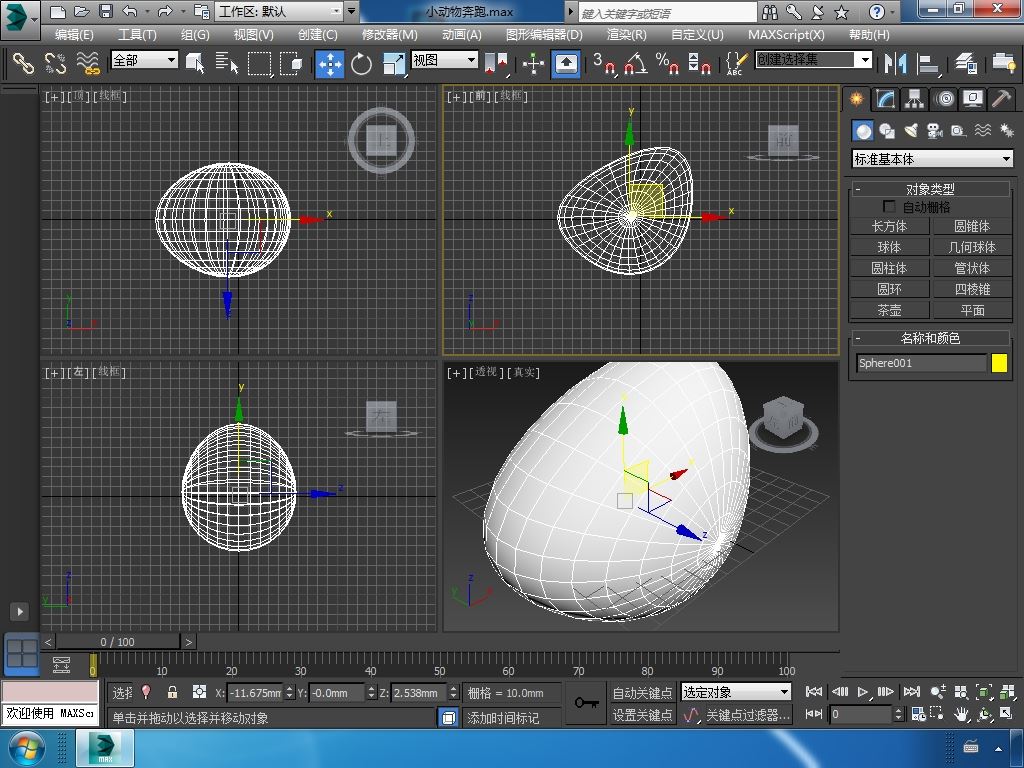Screen dimensions: 1024x768
Task: Click Use Pivot Point Center icon
Action: pos(497,63)
